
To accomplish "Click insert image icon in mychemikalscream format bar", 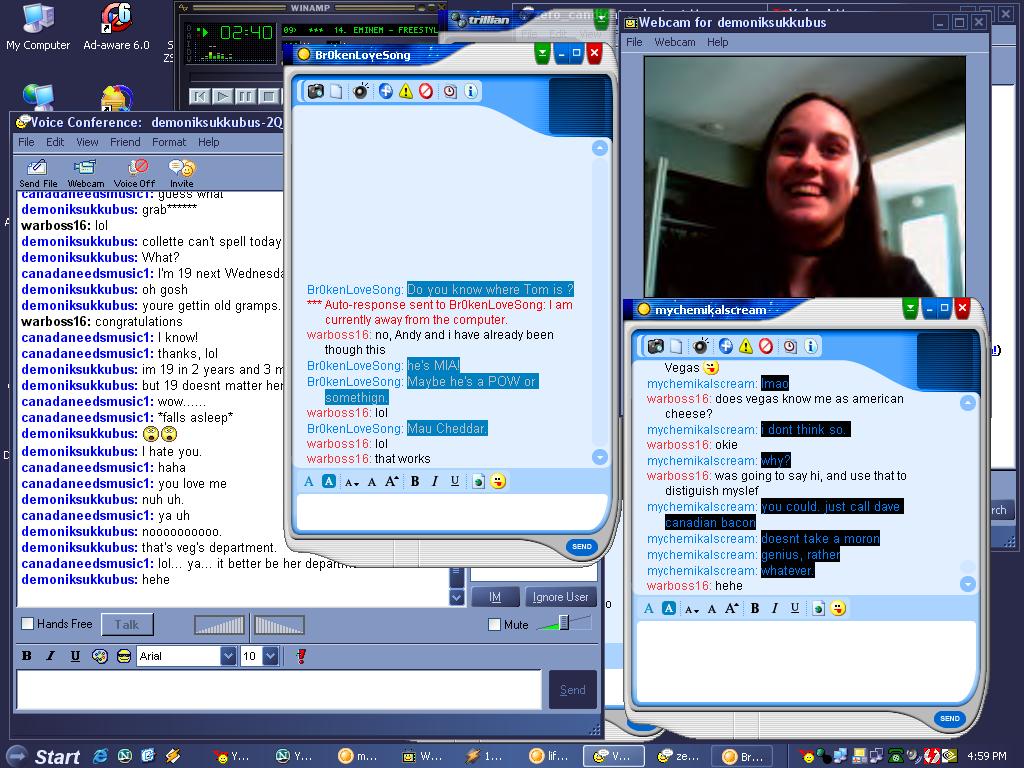I will point(818,609).
